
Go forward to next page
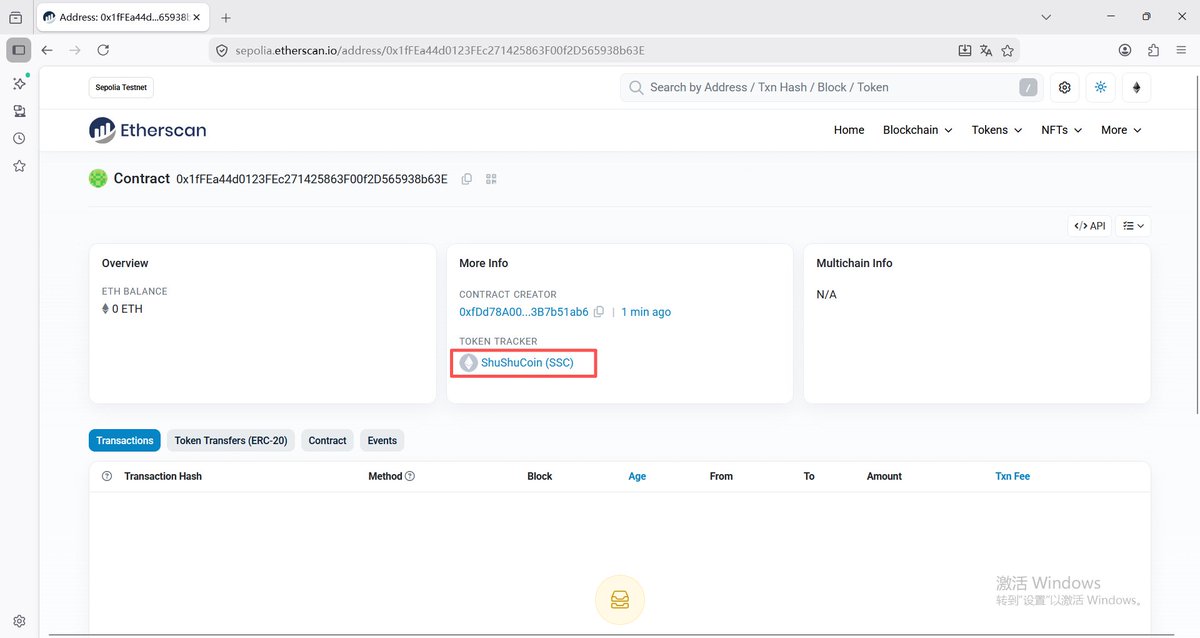75,50
